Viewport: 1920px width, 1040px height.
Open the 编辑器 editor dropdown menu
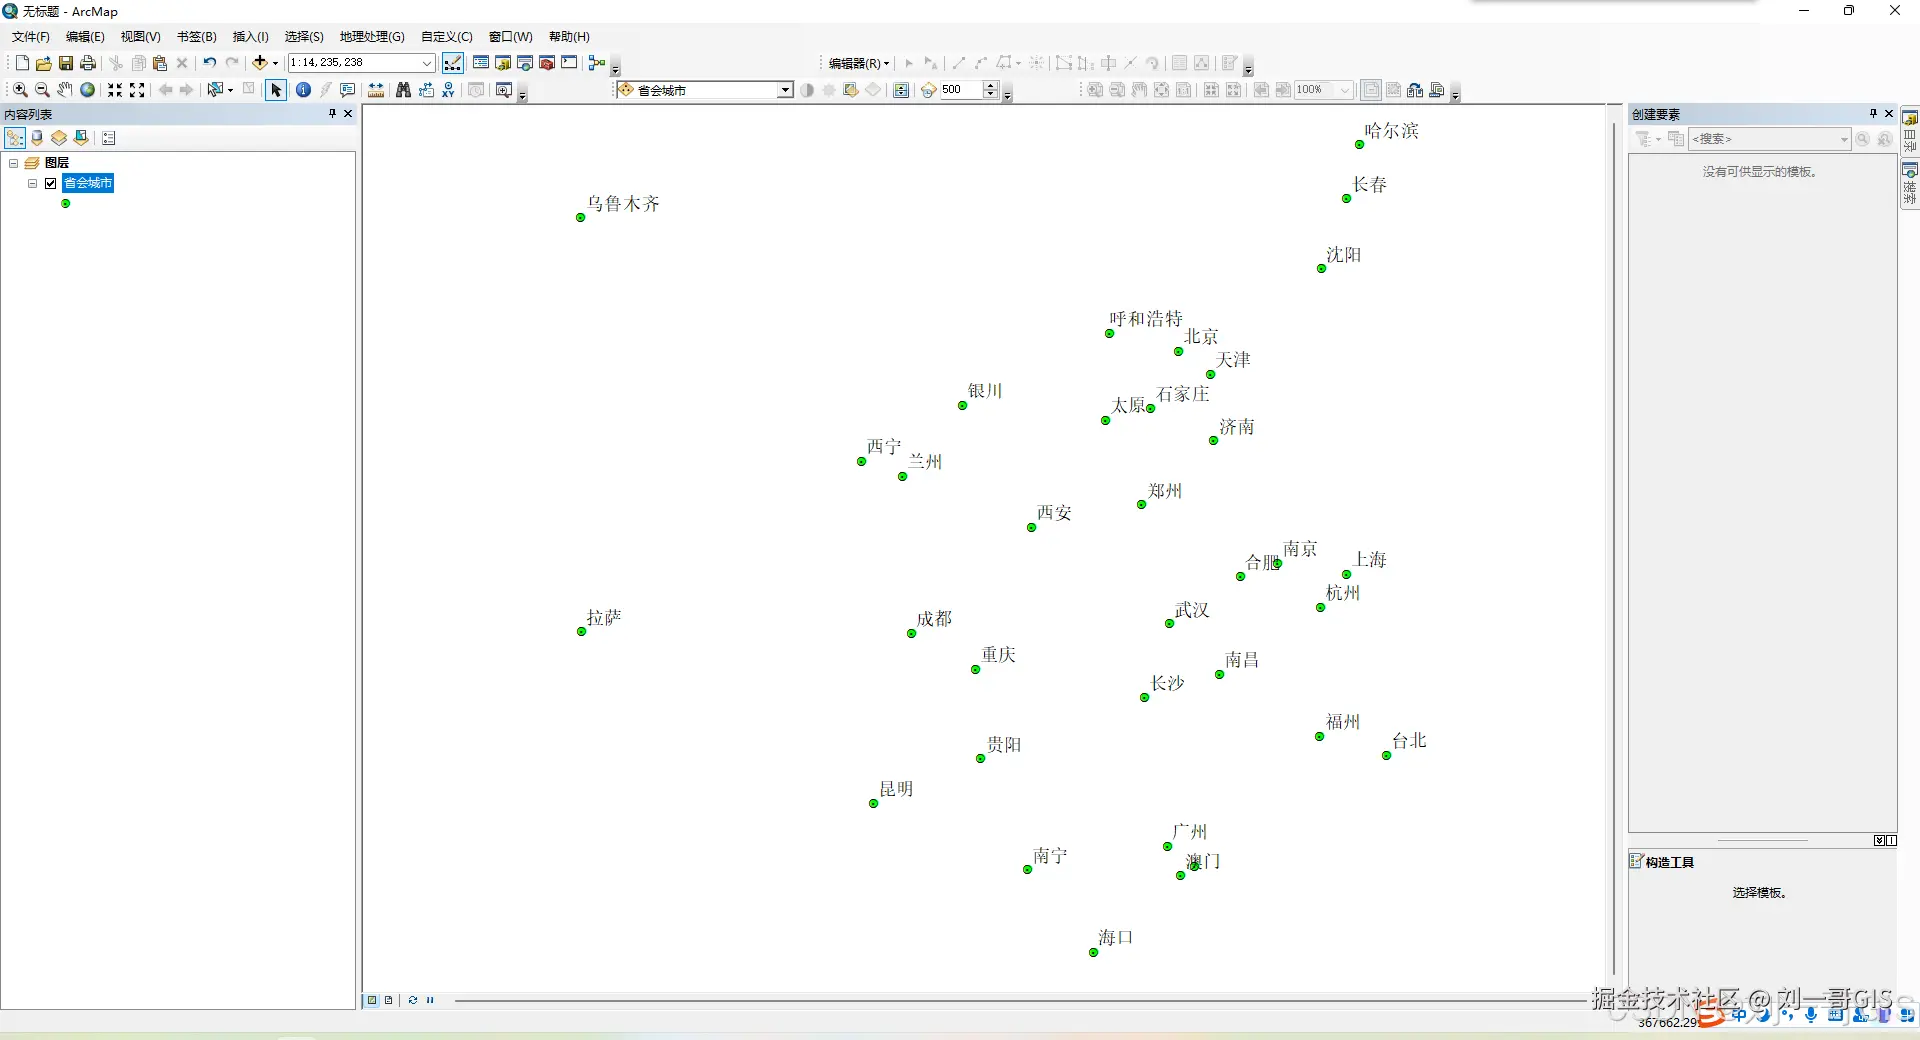[859, 63]
